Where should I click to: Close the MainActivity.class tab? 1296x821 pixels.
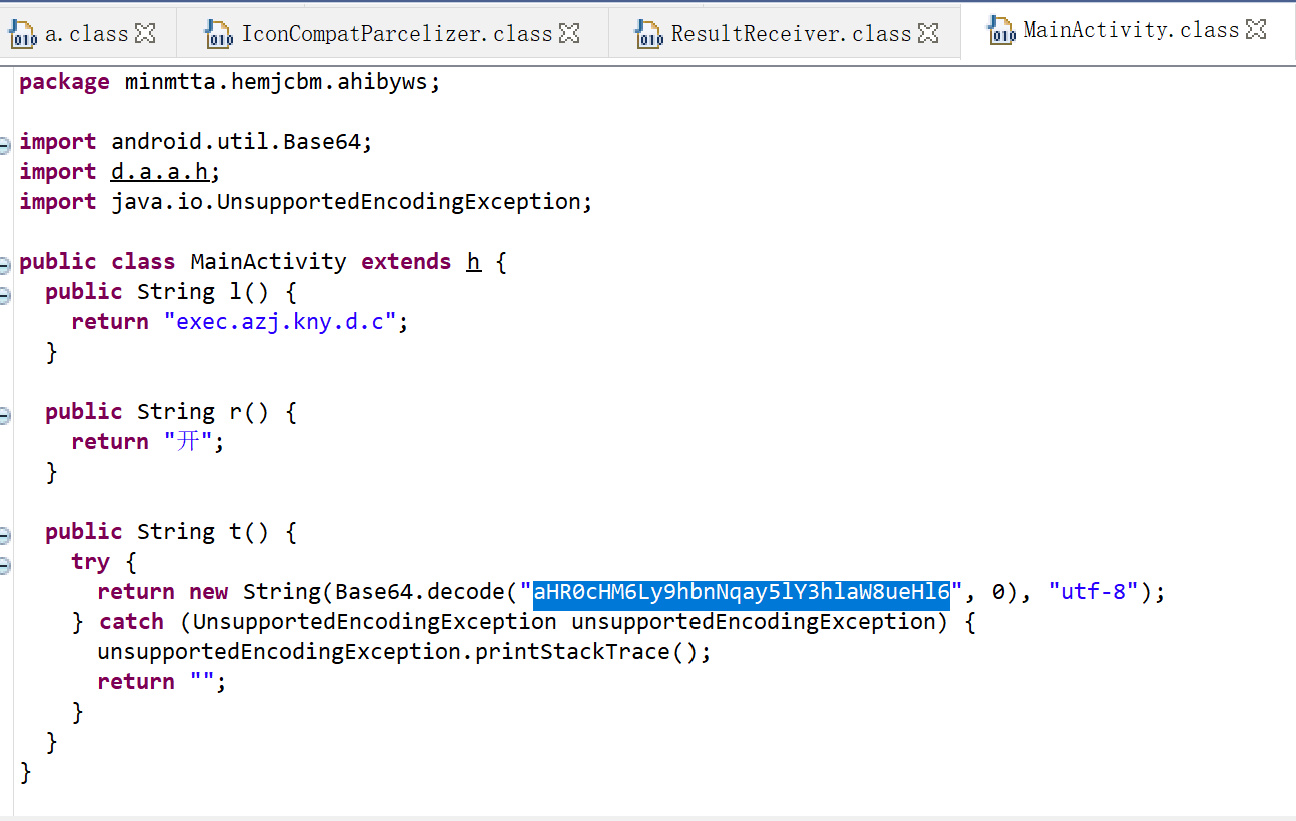1256,30
